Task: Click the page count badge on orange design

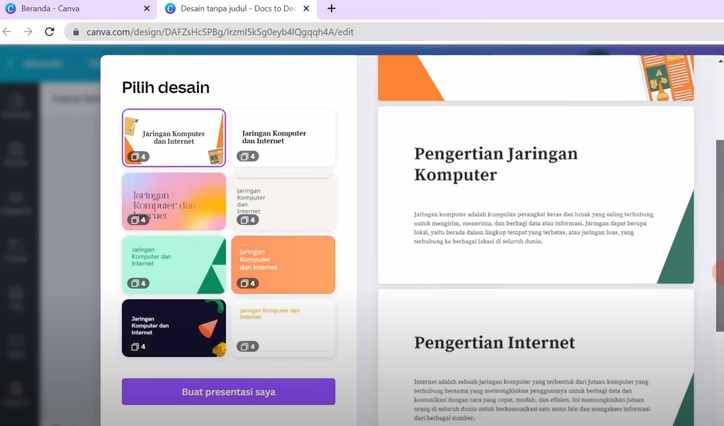Action: [x=248, y=283]
